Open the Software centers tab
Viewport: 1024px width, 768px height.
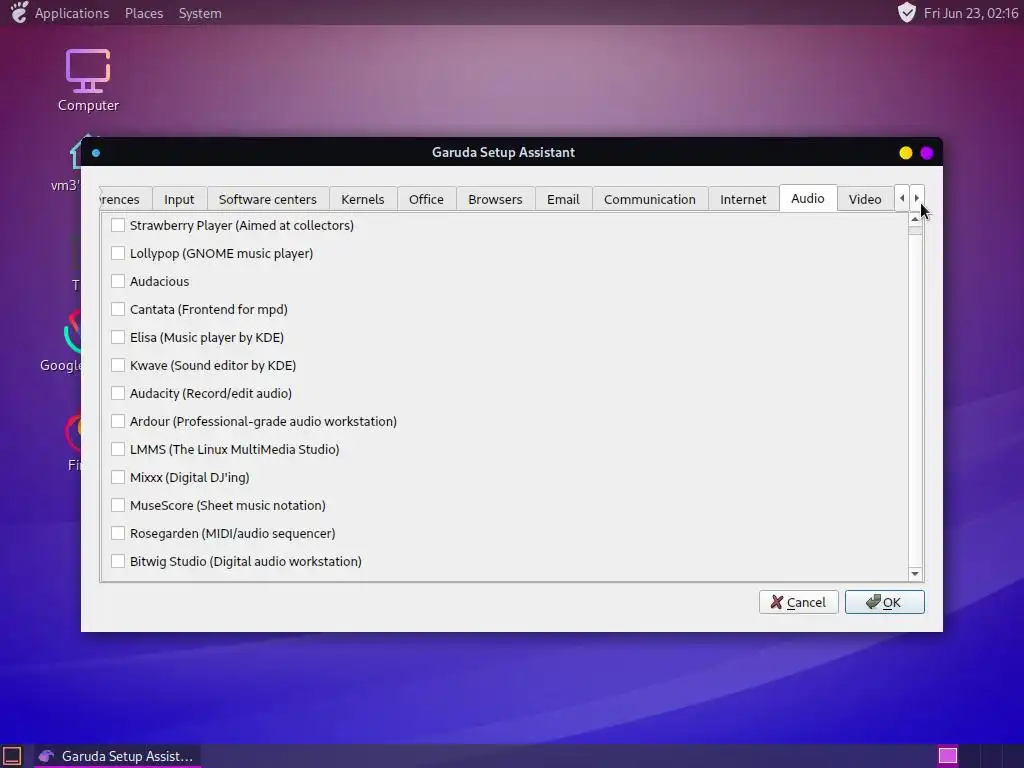pyautogui.click(x=268, y=199)
